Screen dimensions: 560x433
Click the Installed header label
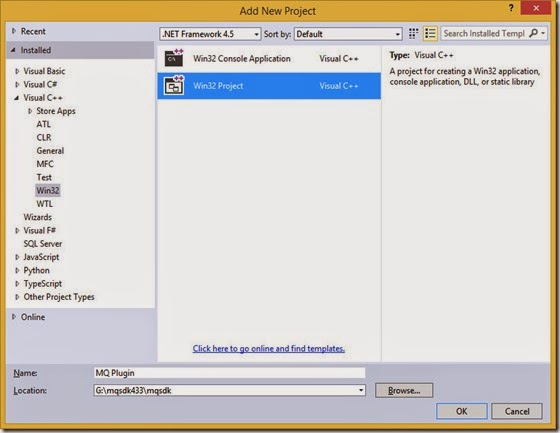point(36,50)
